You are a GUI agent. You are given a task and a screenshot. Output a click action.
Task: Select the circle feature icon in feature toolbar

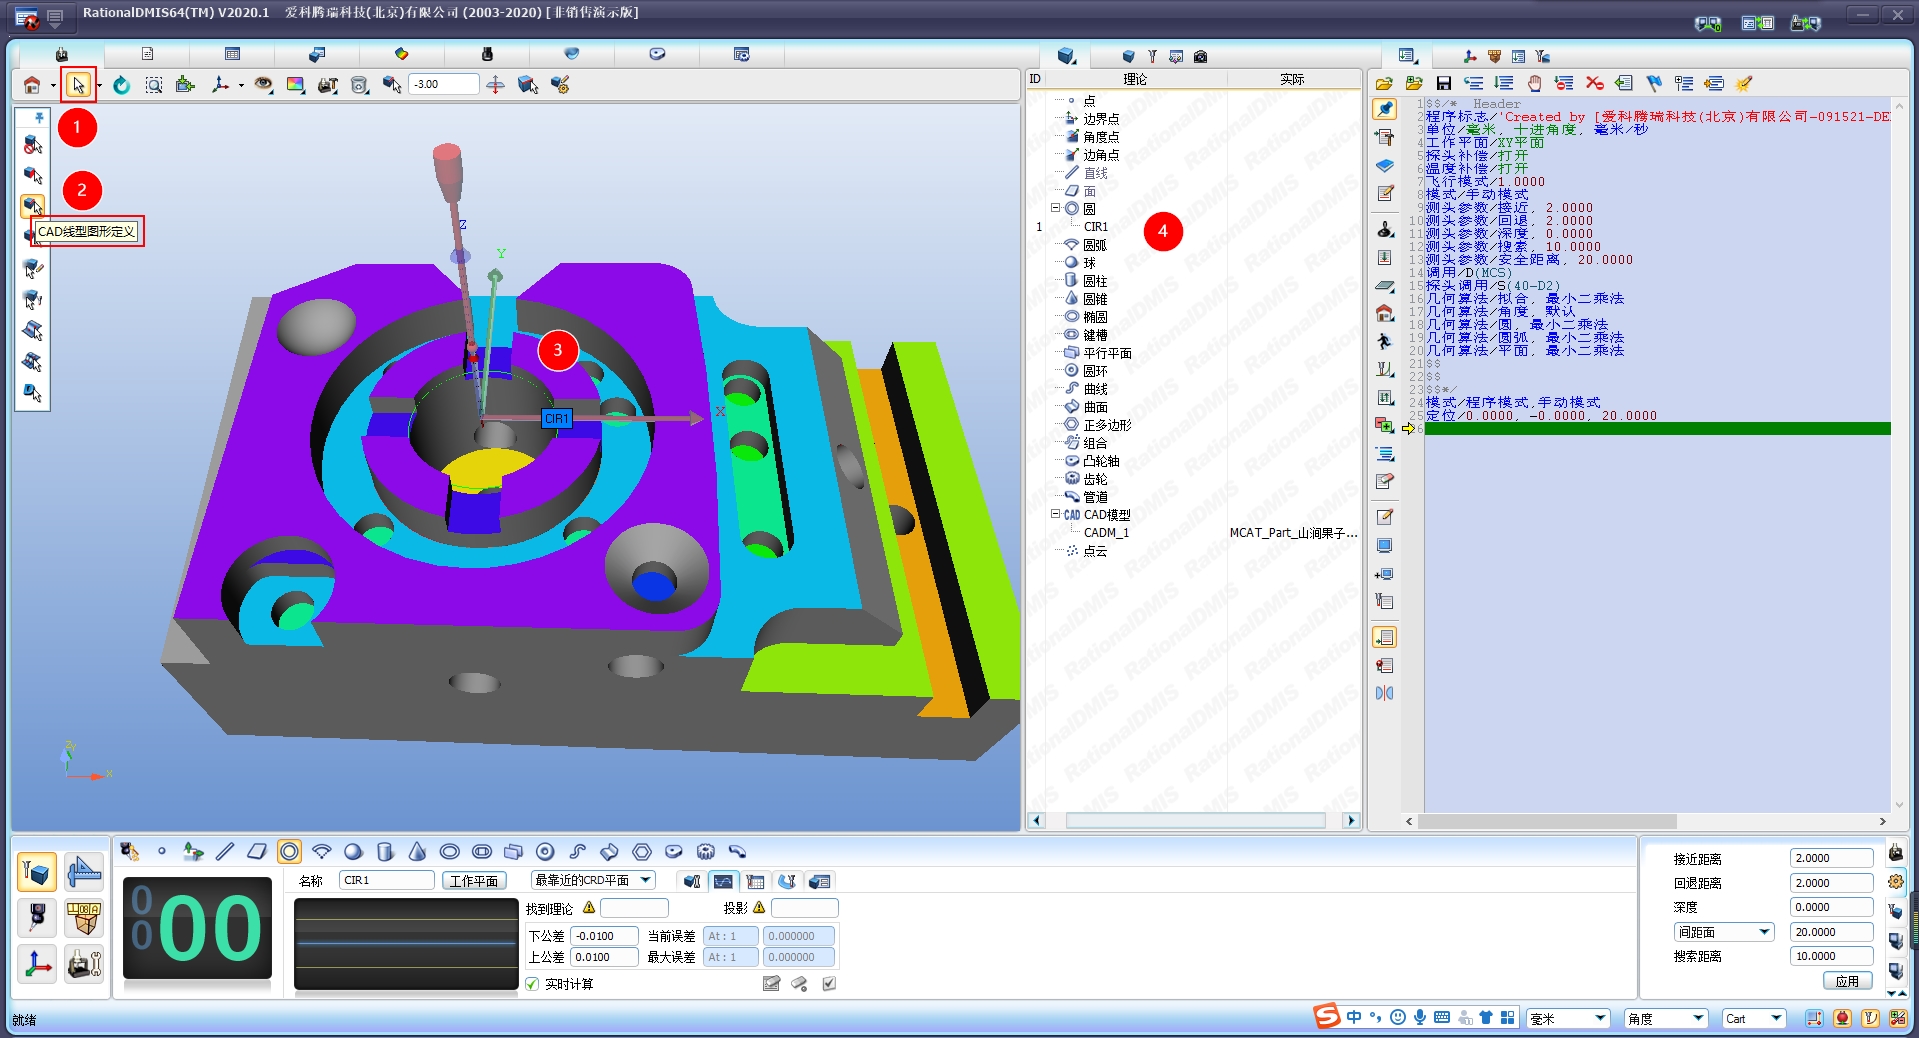[x=289, y=851]
